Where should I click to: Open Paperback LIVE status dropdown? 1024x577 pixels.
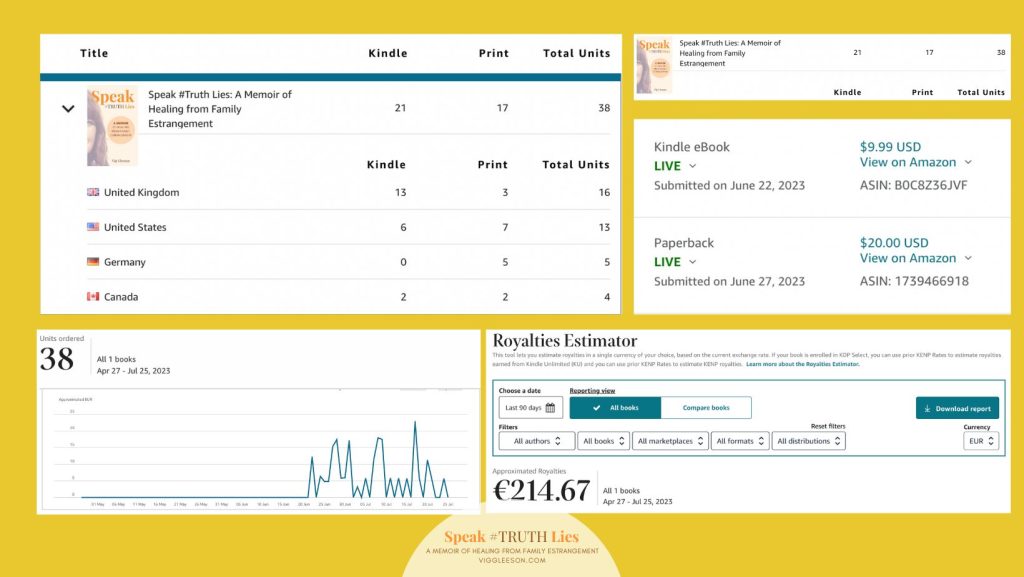click(675, 262)
